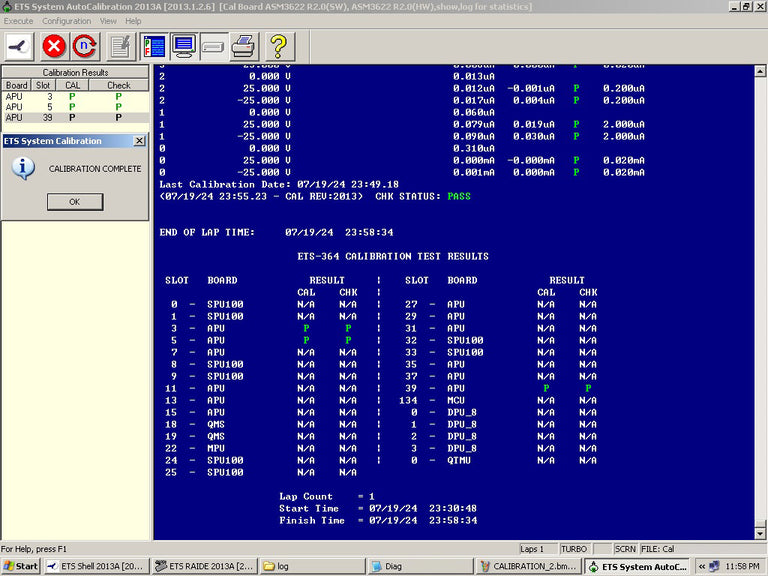Switch to CALIBRATION_2.bmp taskbar item
This screenshot has height=576, width=768.
click(528, 566)
